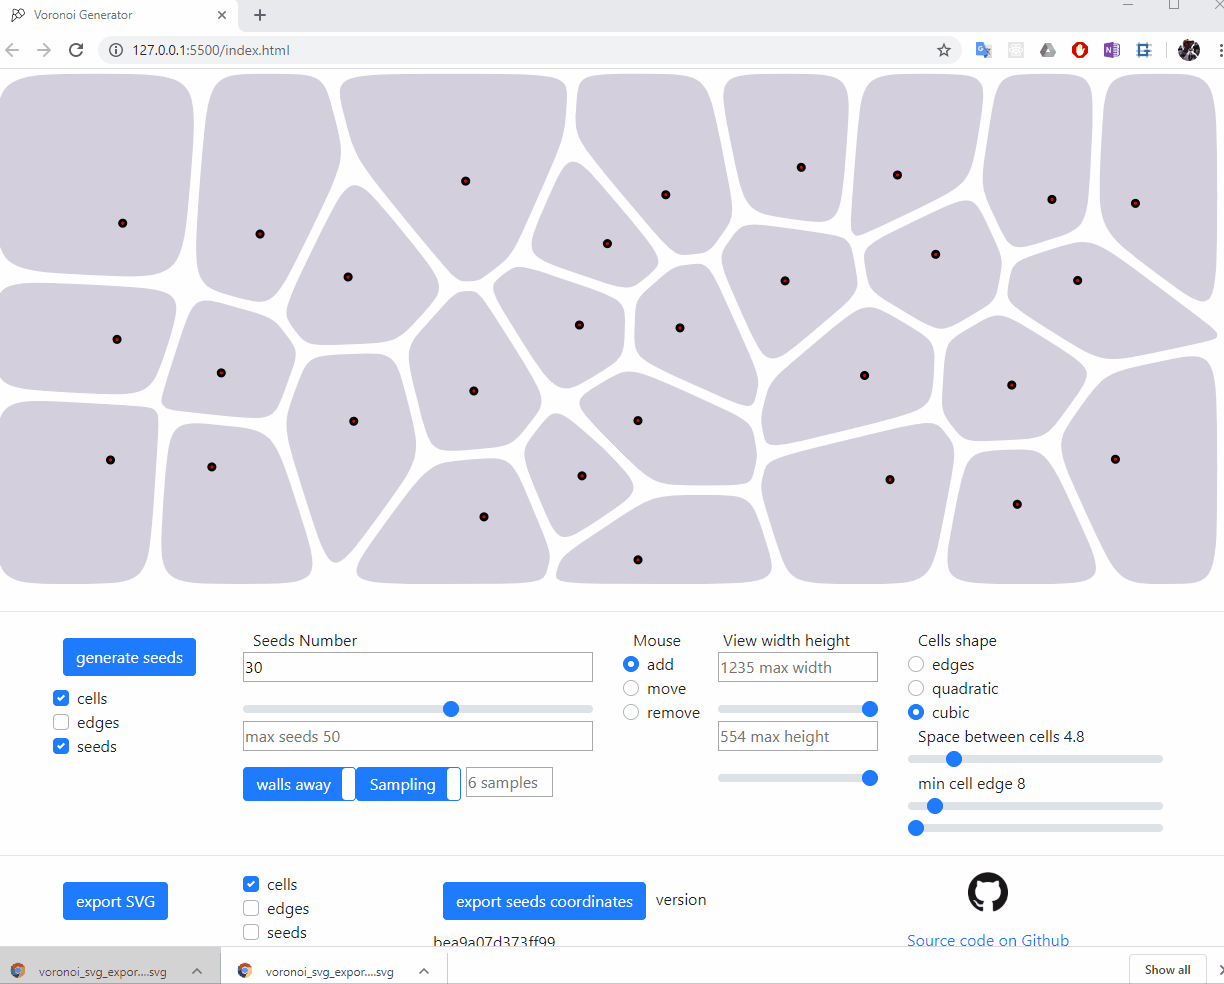Screen dimensions: 1224x984
Task: Open the Source code on Github link
Action: 987,940
